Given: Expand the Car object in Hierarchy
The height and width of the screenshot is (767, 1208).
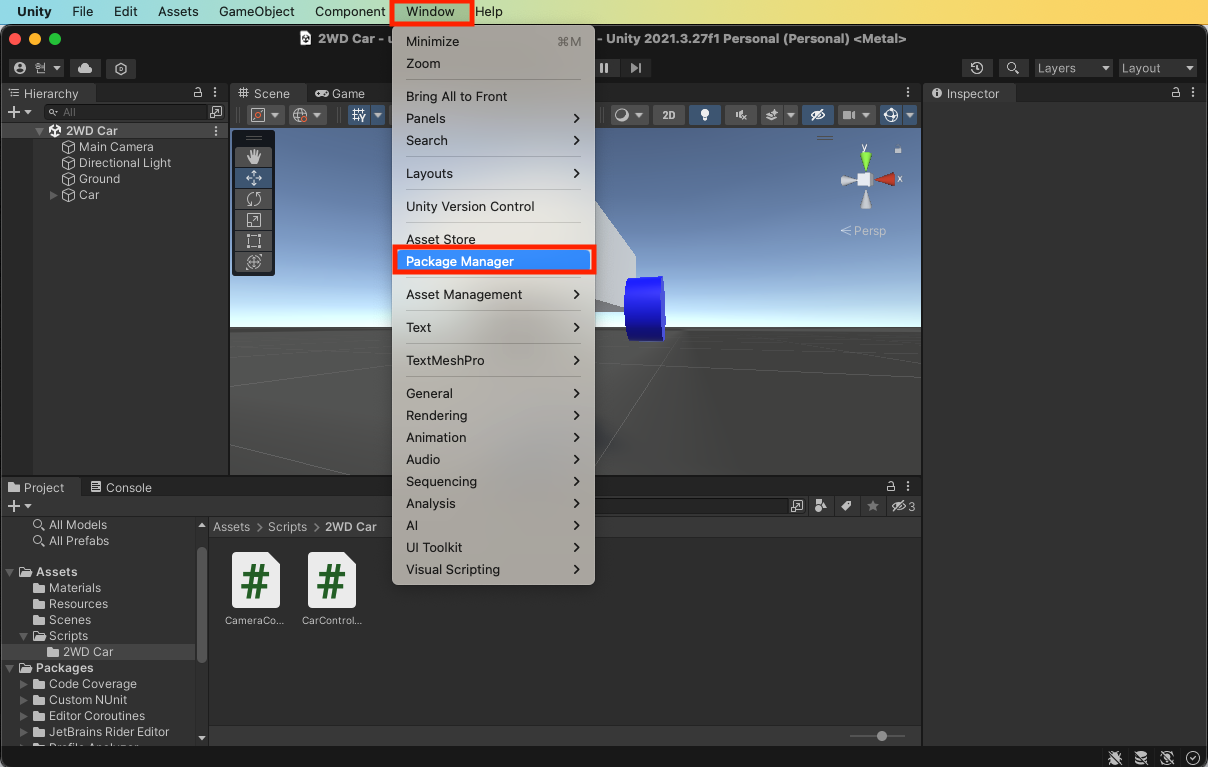Looking at the screenshot, I should [x=54, y=195].
